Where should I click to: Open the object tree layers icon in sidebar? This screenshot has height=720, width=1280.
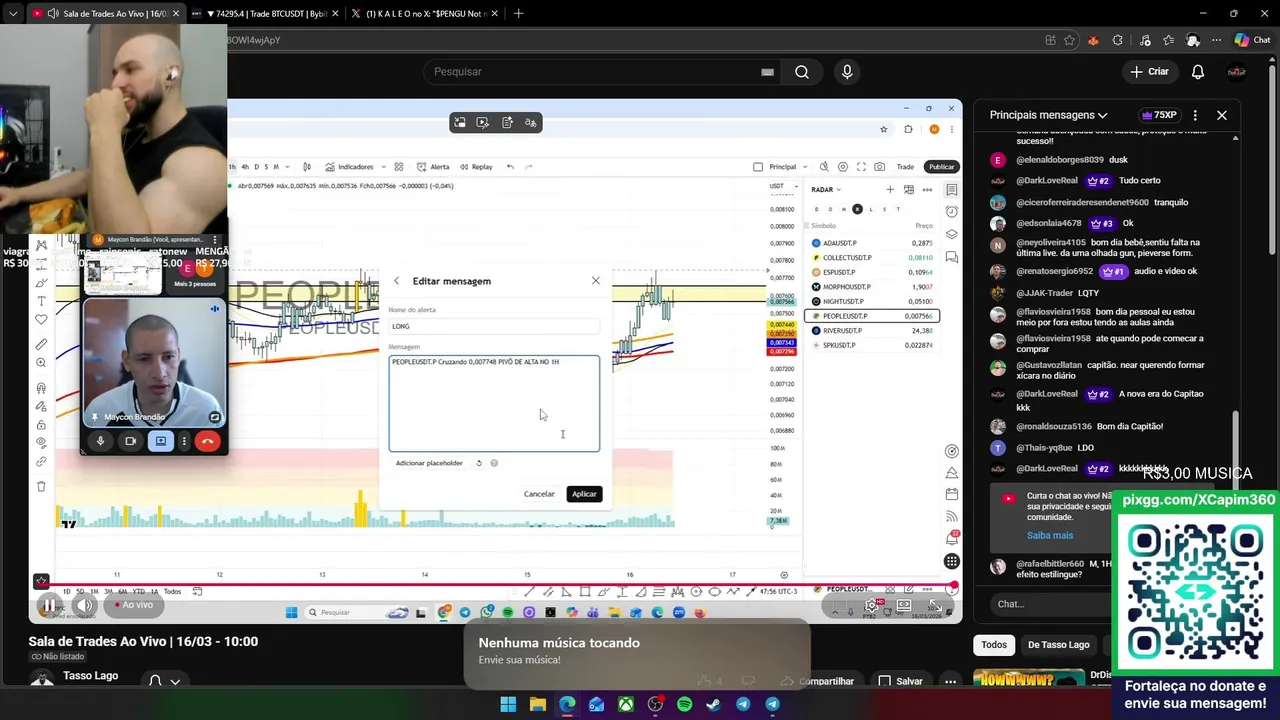tap(952, 234)
